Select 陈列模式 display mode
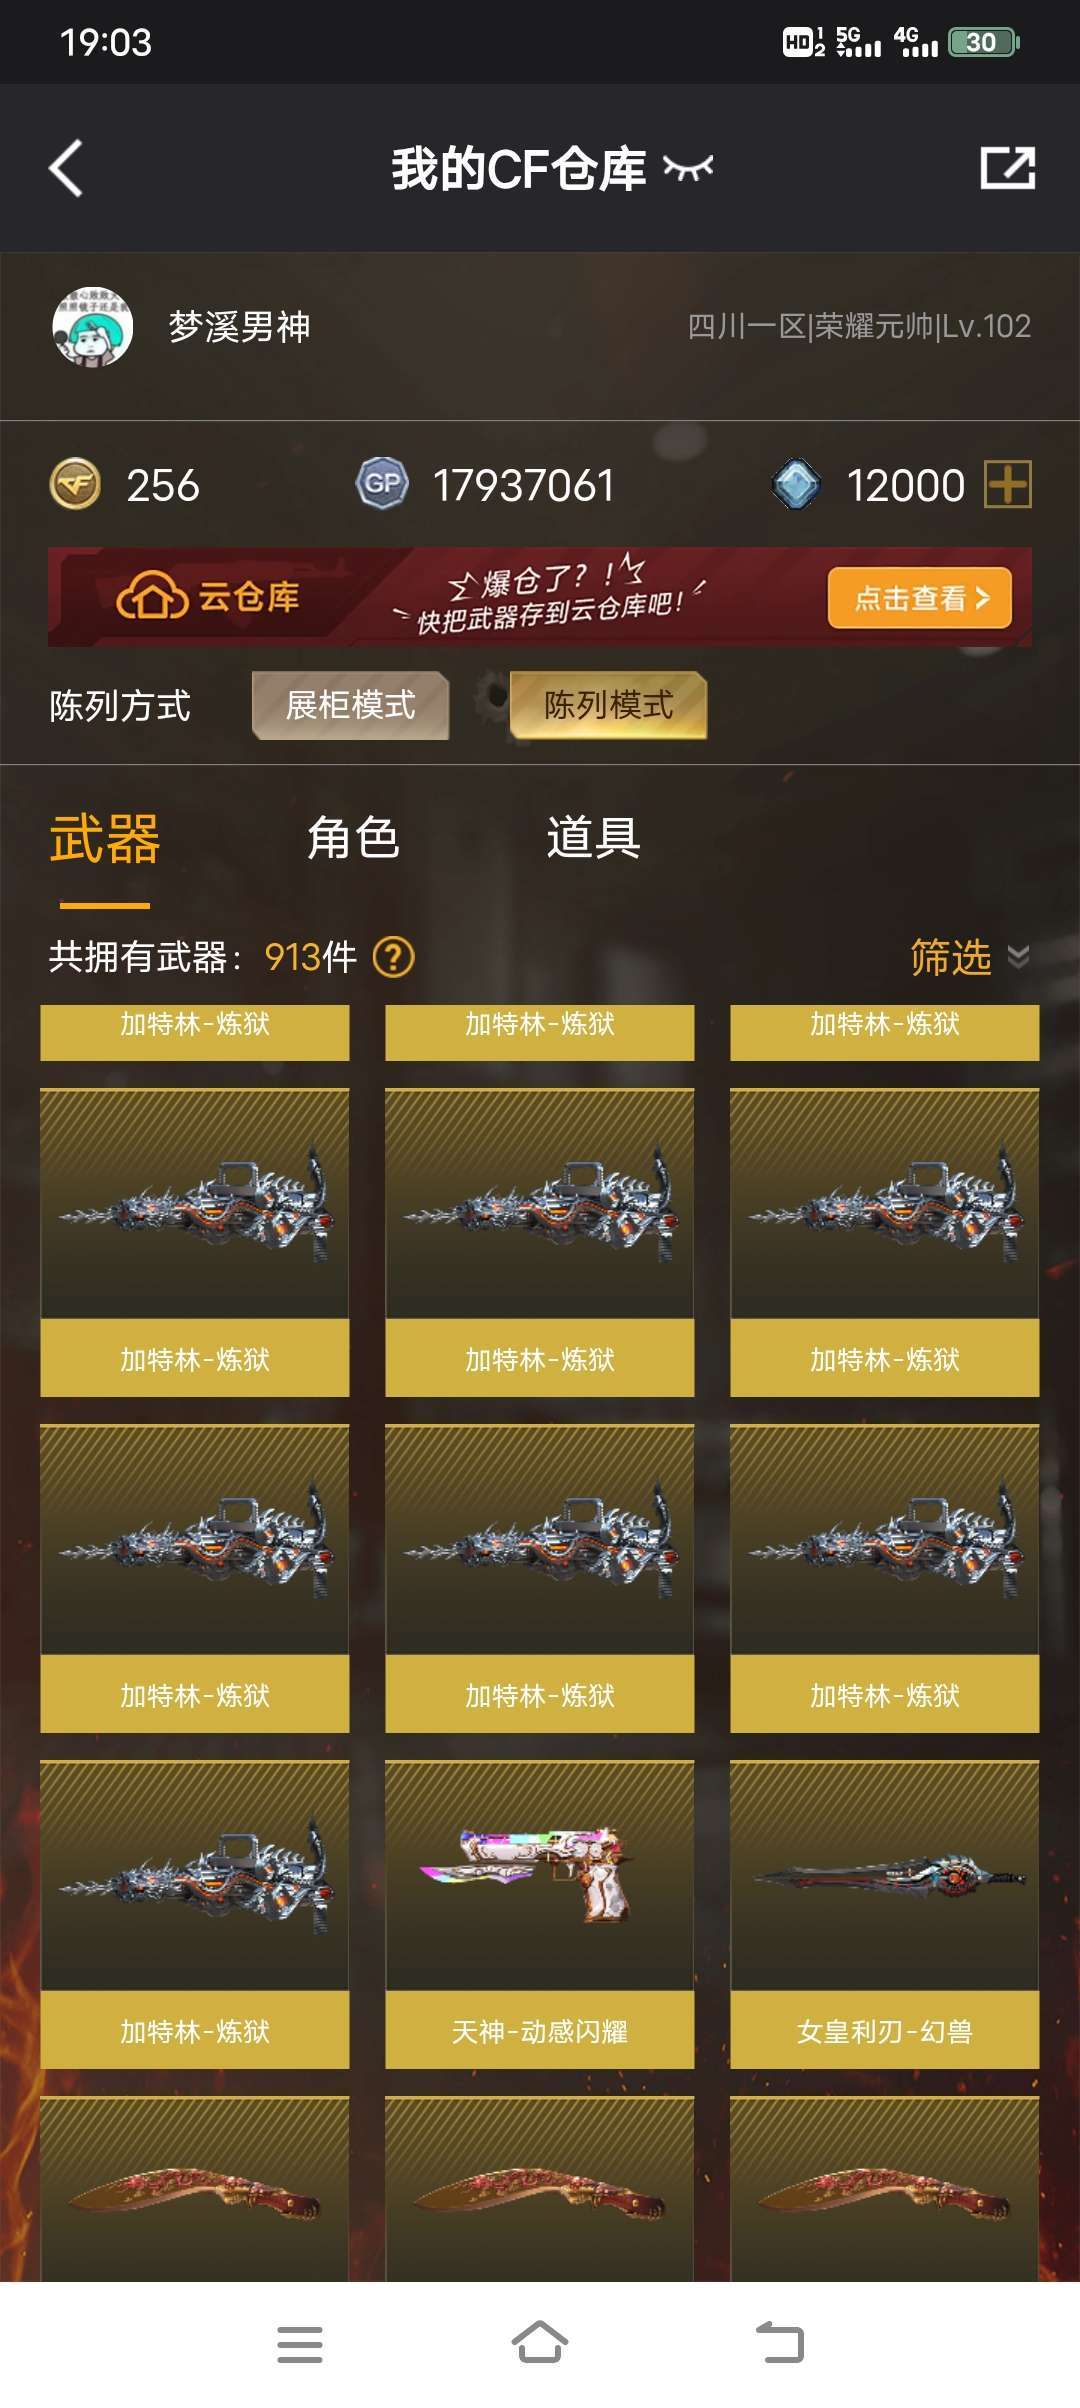This screenshot has width=1080, height=2408. [x=608, y=705]
